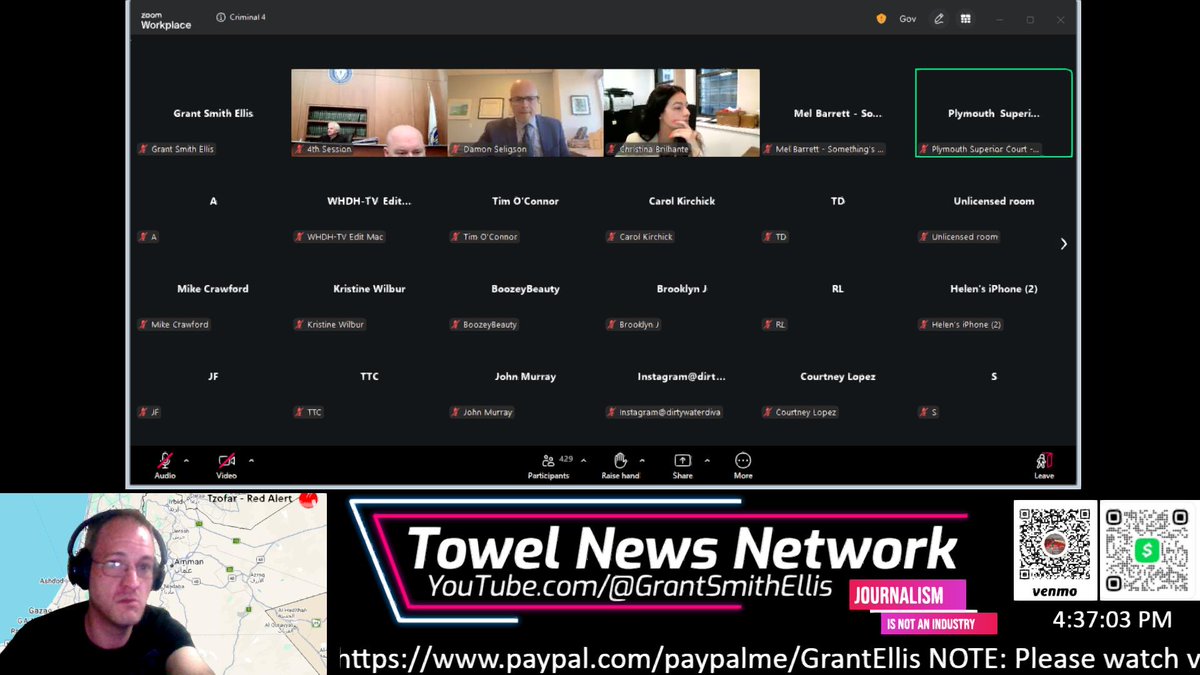The width and height of the screenshot is (1200, 675).
Task: Click muted mic icon beside Damon Seligson label
Action: [455, 149]
